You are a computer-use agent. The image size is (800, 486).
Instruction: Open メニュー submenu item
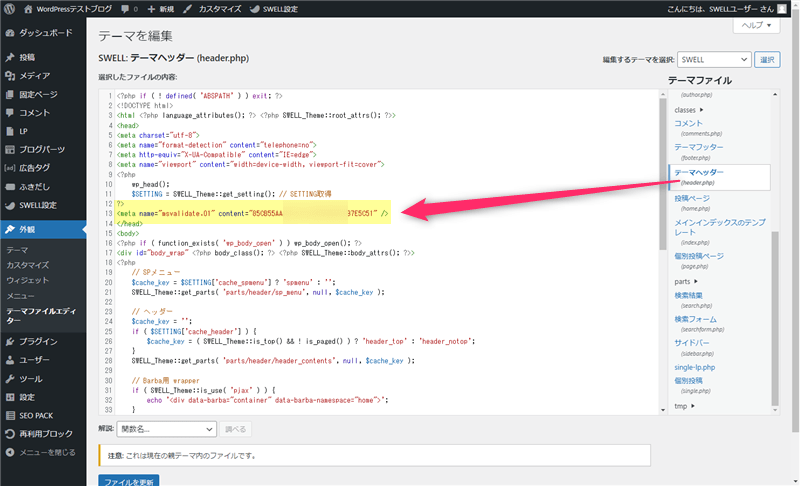point(20,296)
